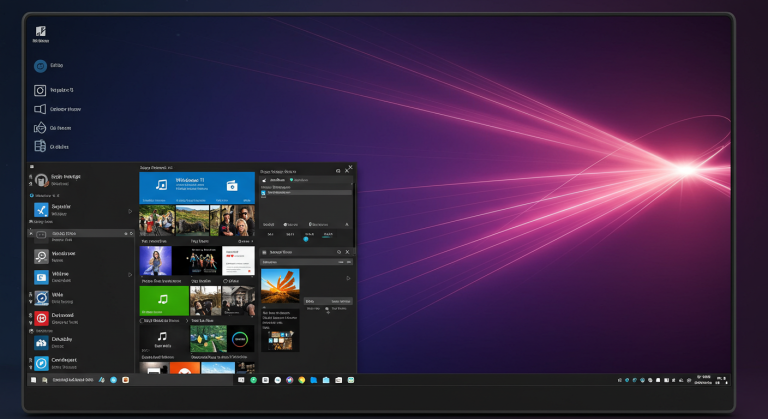Launch the gray magnifier app in Start list
This screenshot has width=768, height=419.
[x=41, y=256]
